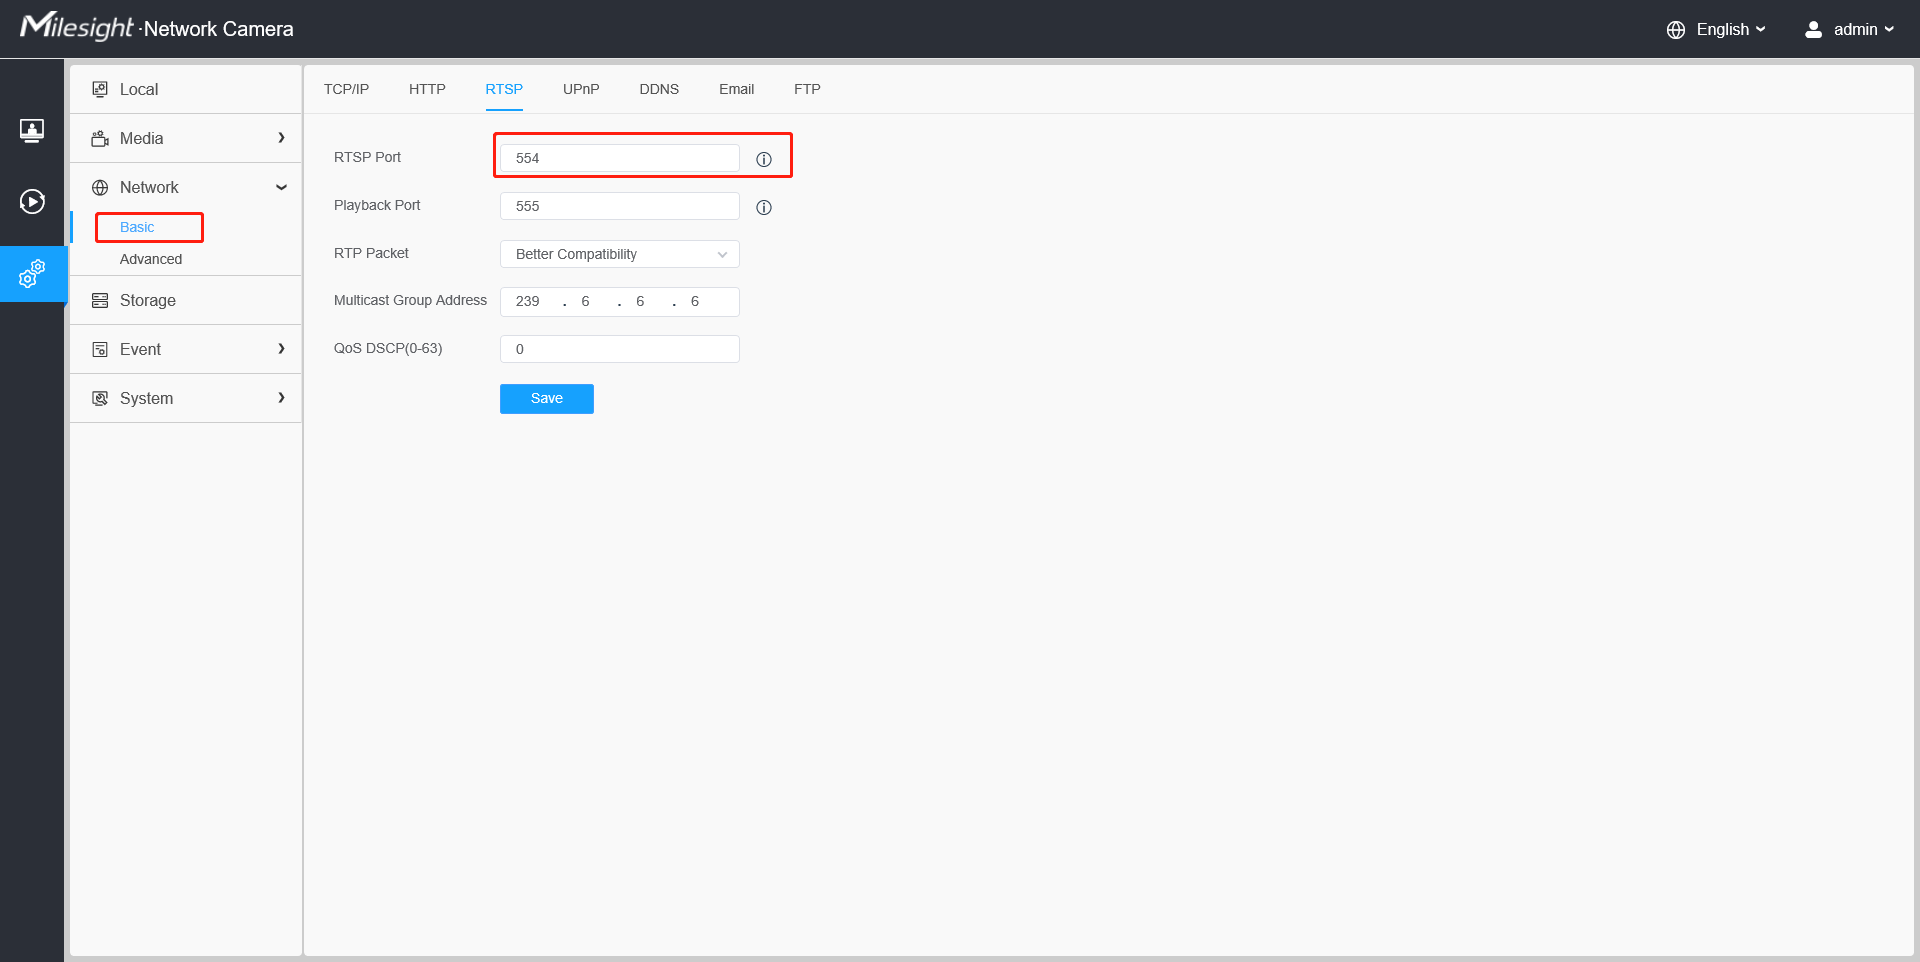The image size is (1920, 962).
Task: Click the info icon next to Playback Port
Action: (x=764, y=207)
